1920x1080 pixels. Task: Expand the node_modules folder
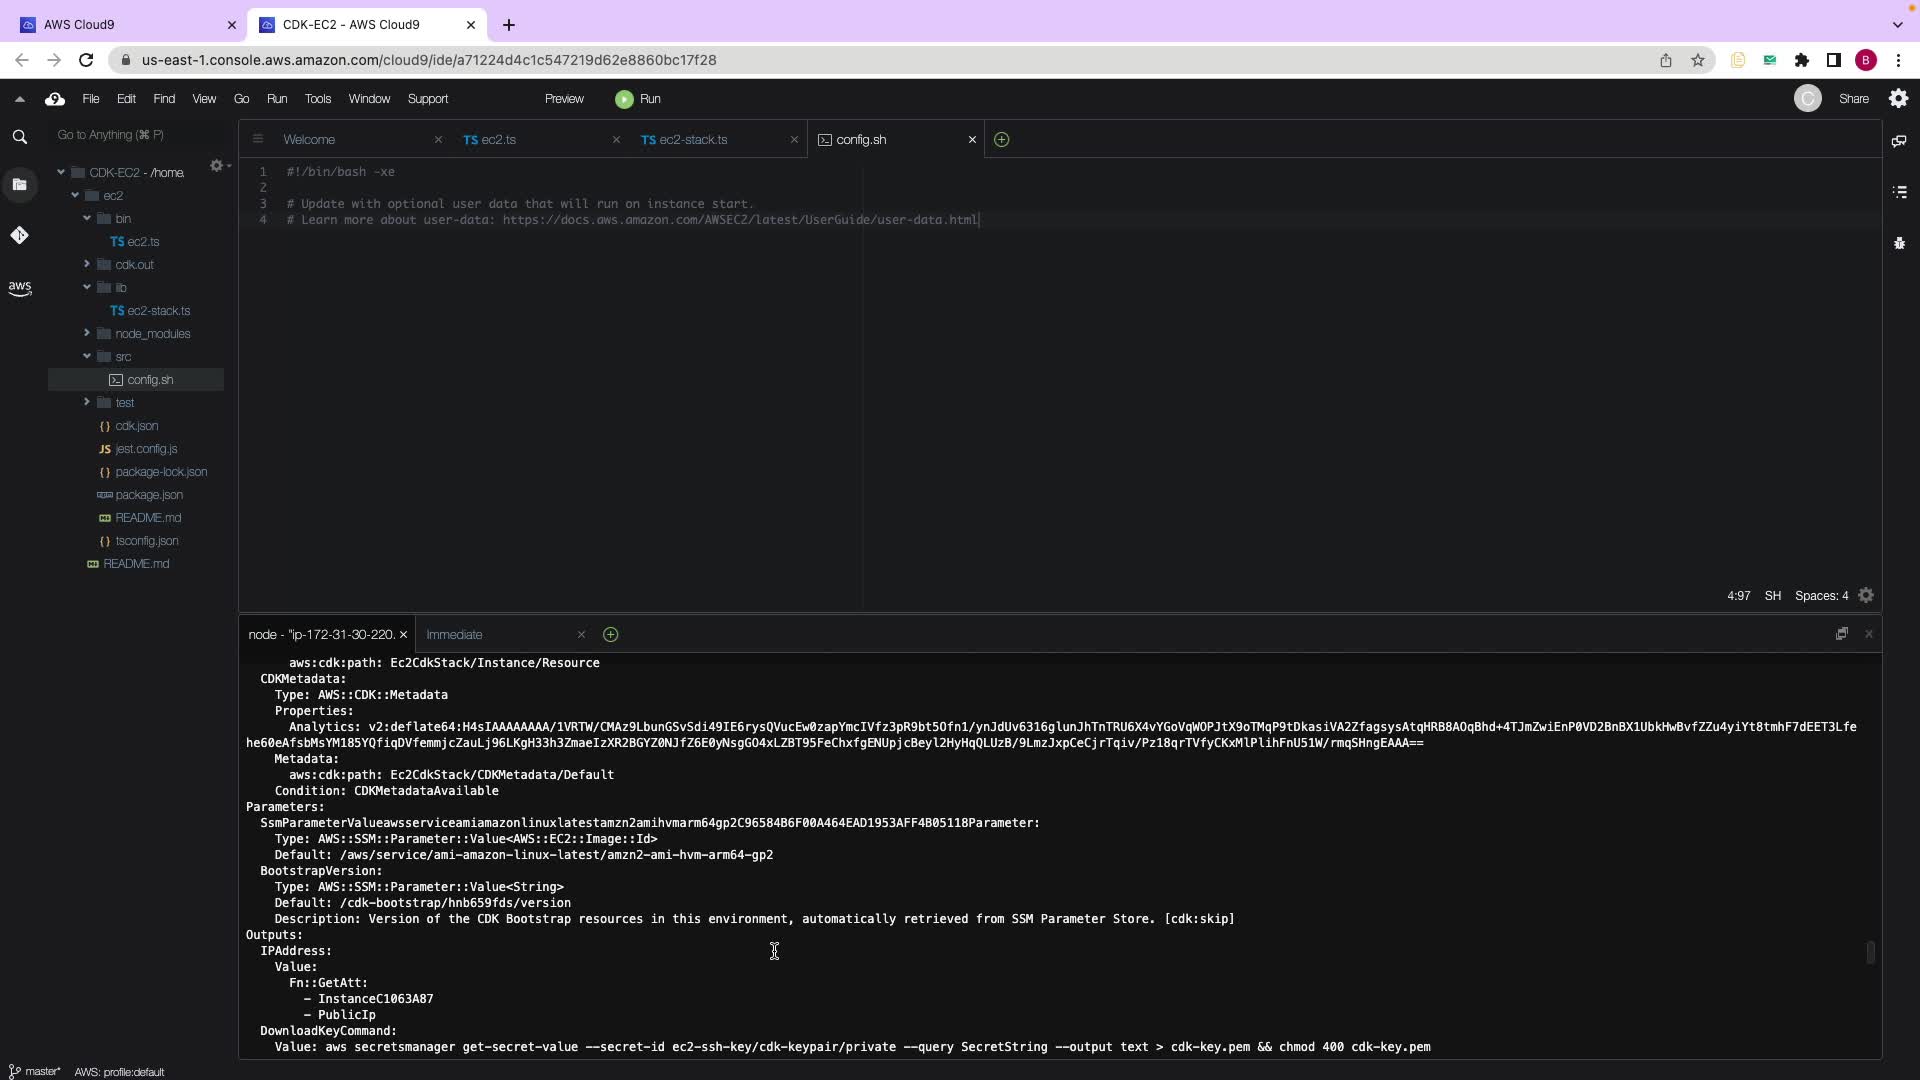(x=87, y=334)
